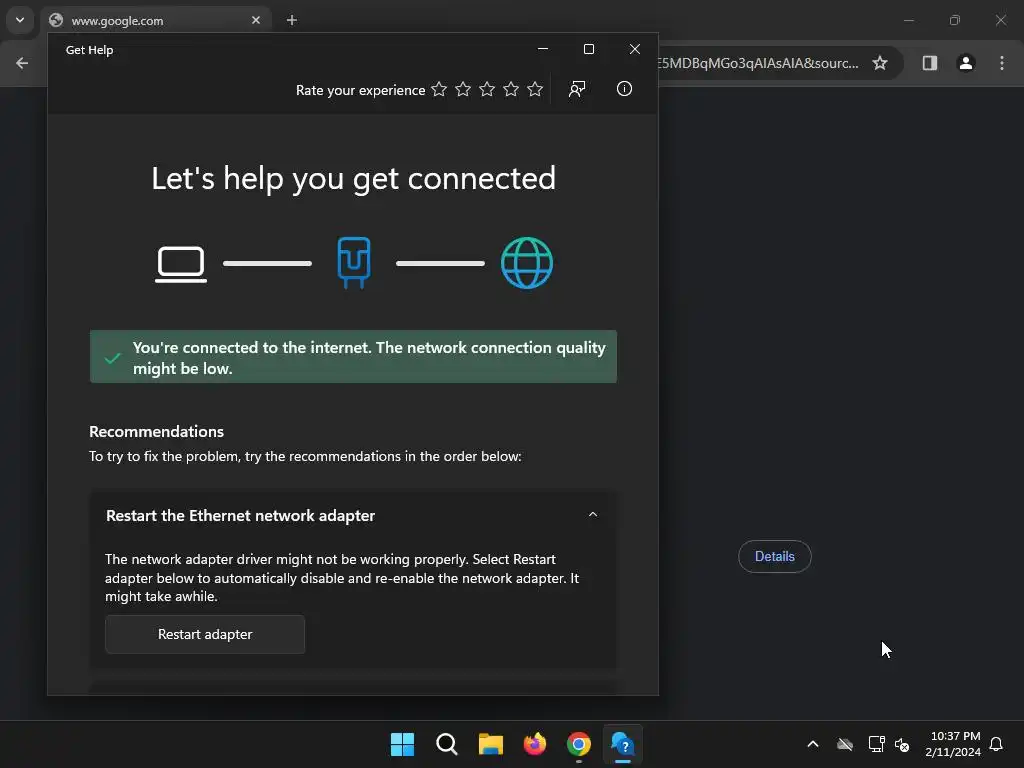Screen dimensions: 1024x768
Task: Open the feedback icon in Get Help
Action: [x=577, y=89]
